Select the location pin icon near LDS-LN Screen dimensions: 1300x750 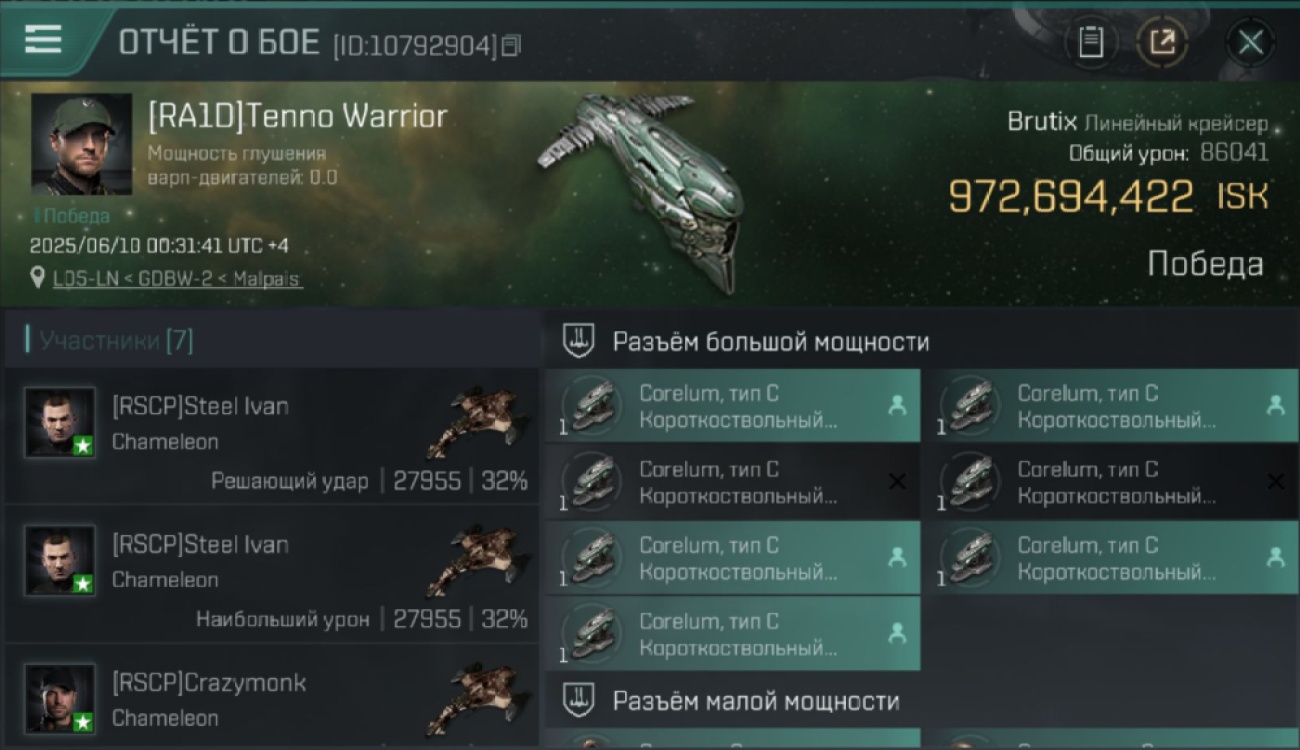point(38,279)
